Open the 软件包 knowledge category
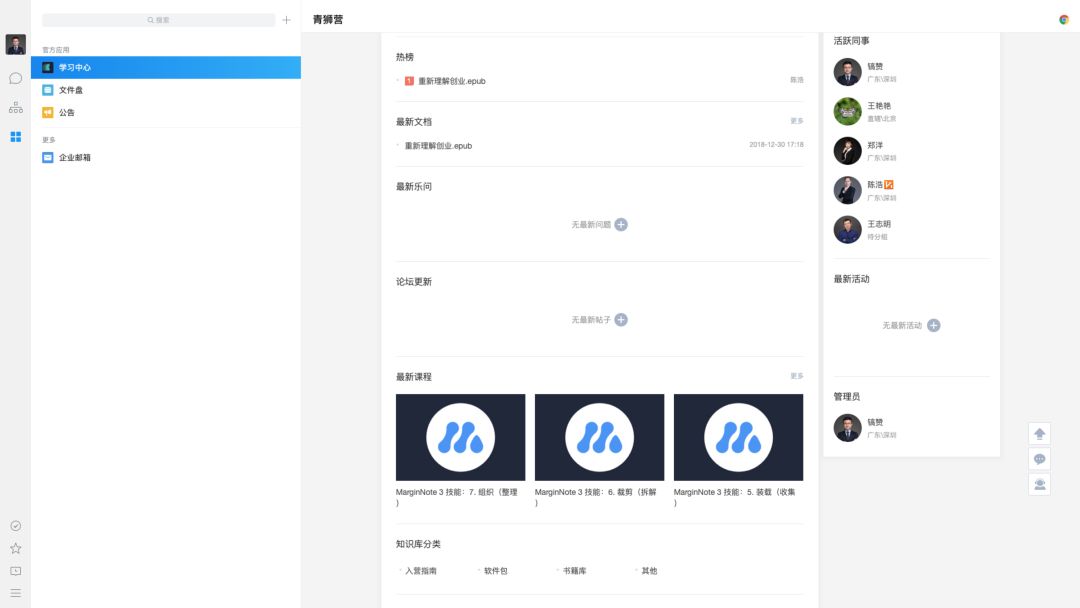This screenshot has height=608, width=1080. tap(495, 571)
